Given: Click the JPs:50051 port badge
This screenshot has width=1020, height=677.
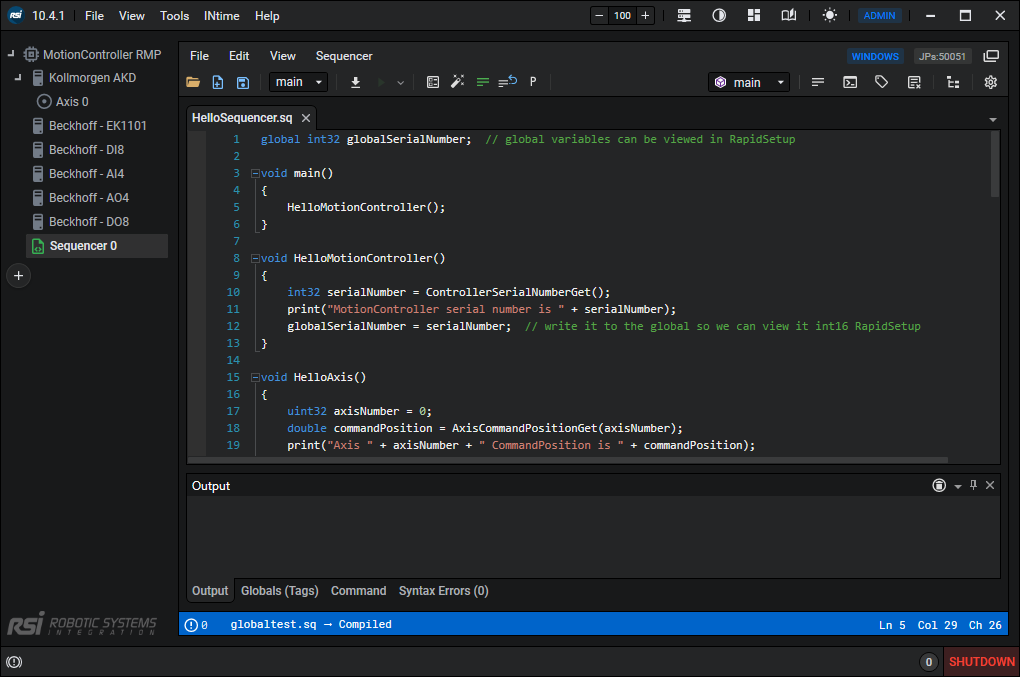Looking at the screenshot, I should [942, 57].
